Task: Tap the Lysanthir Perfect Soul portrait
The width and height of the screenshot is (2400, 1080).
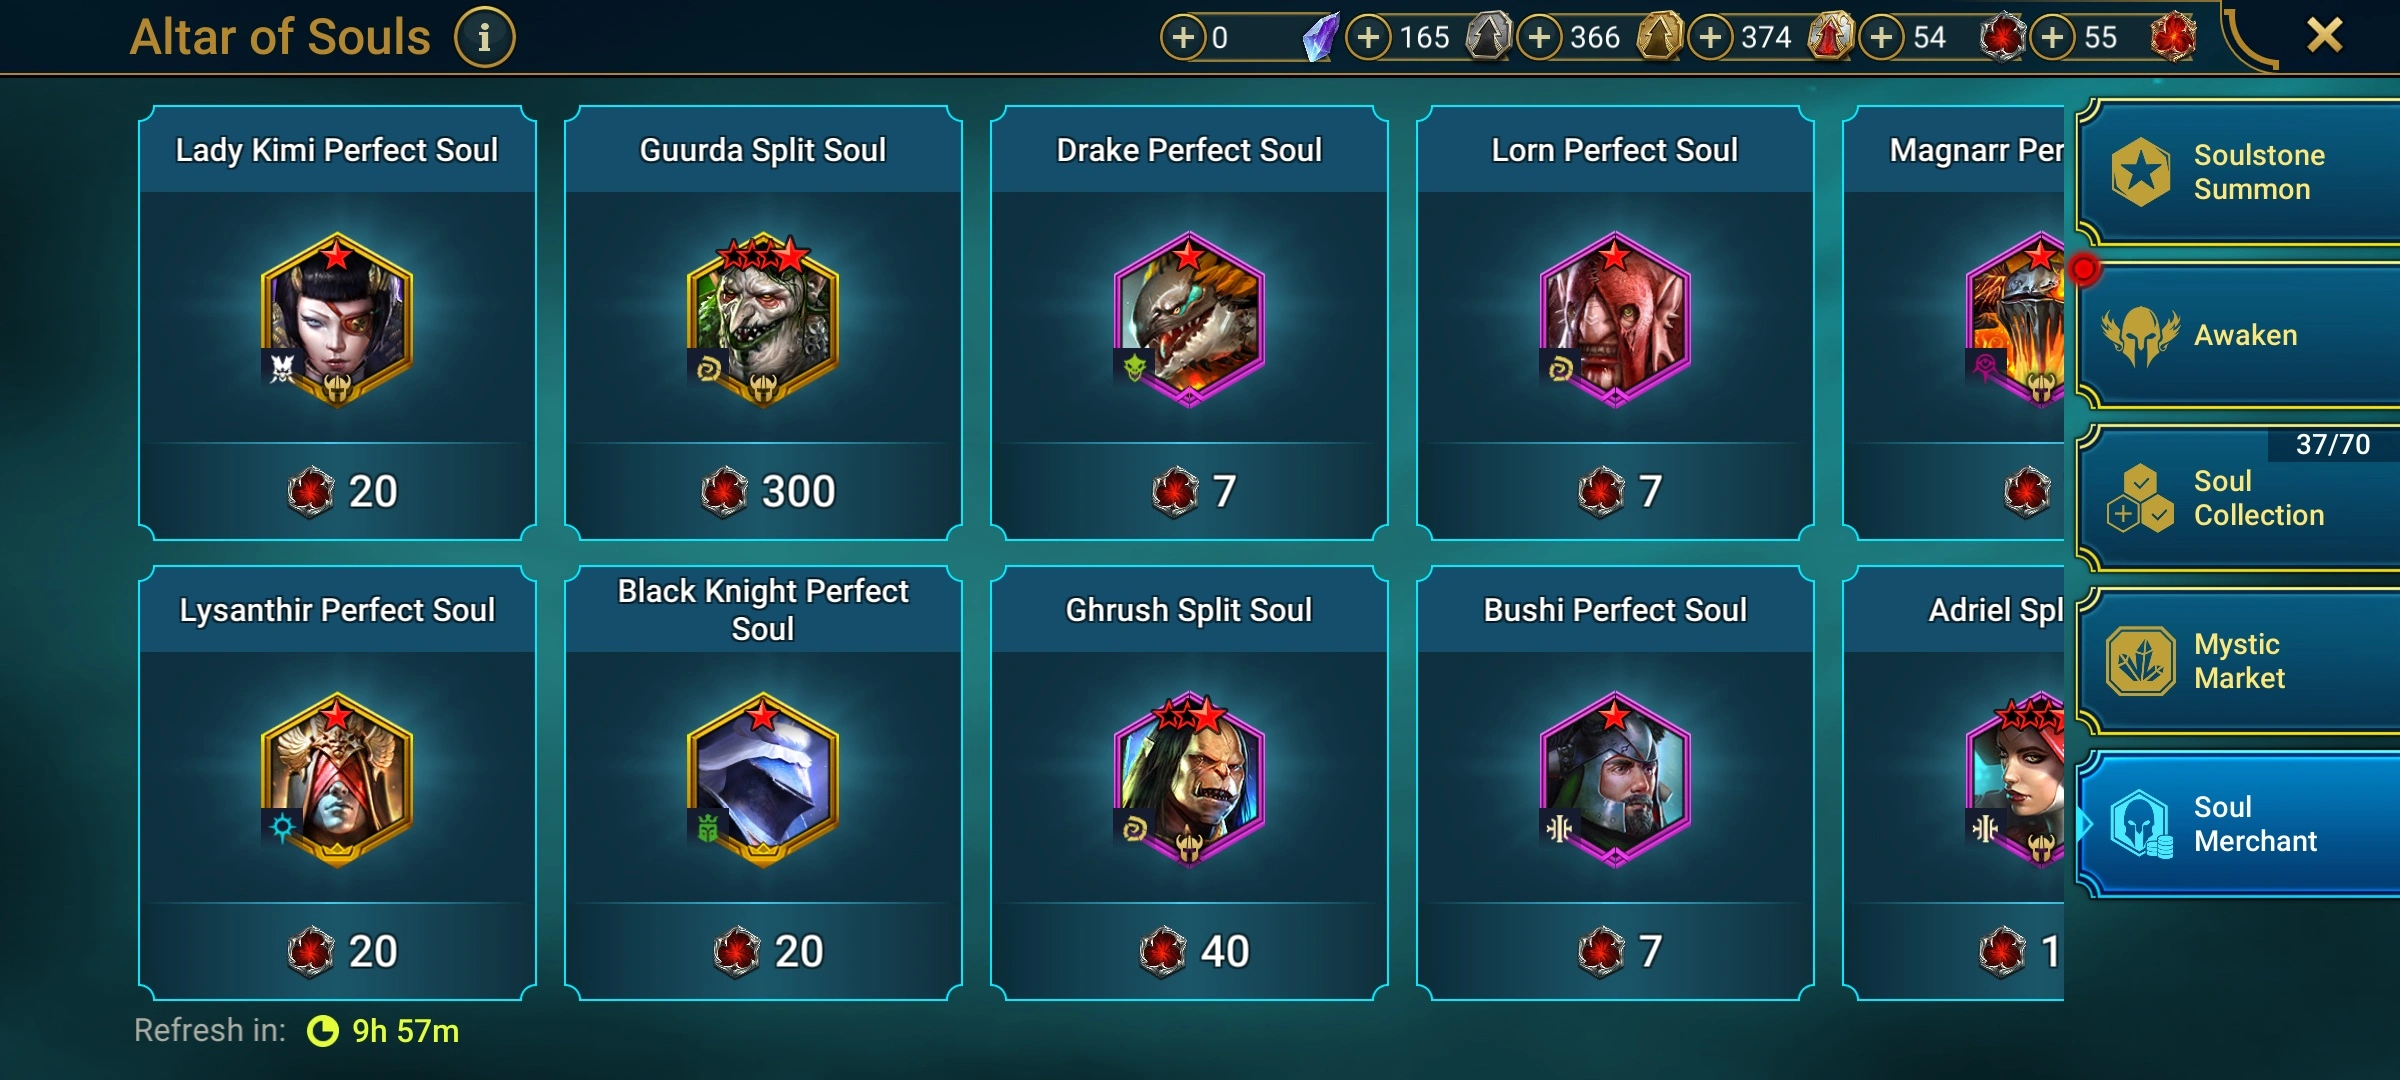Action: click(x=337, y=780)
